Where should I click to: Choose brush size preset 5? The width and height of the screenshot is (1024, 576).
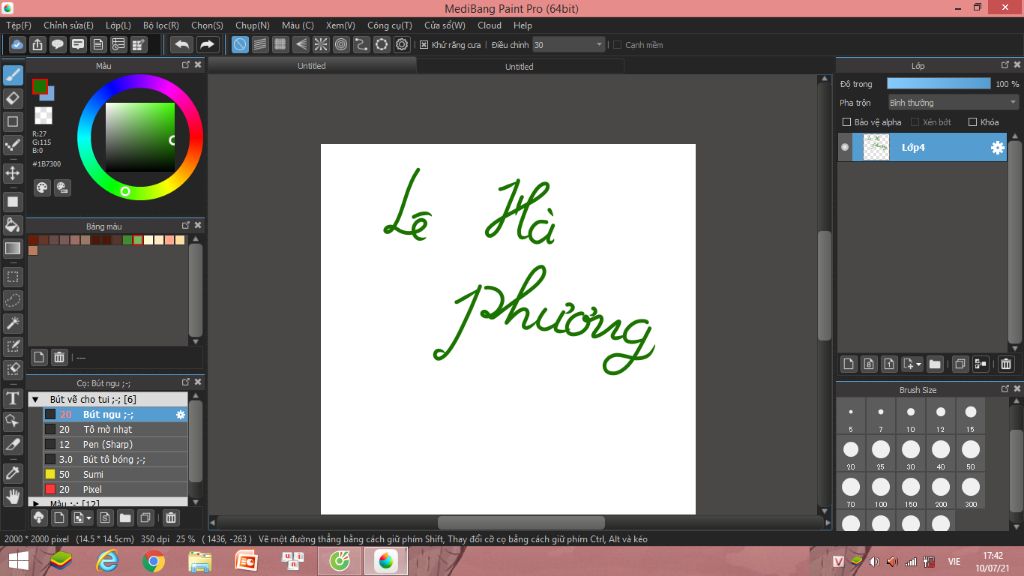coord(850,417)
